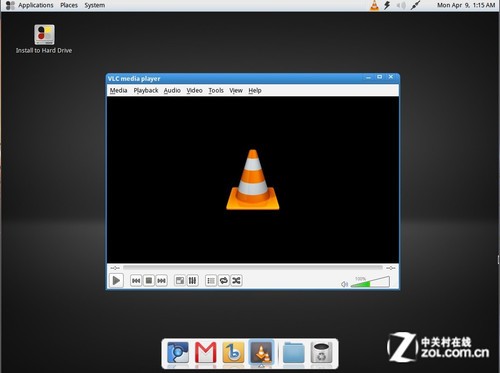Show extended settings equalizer icon
Image resolution: width=500 pixels, height=373 pixels.
192,281
